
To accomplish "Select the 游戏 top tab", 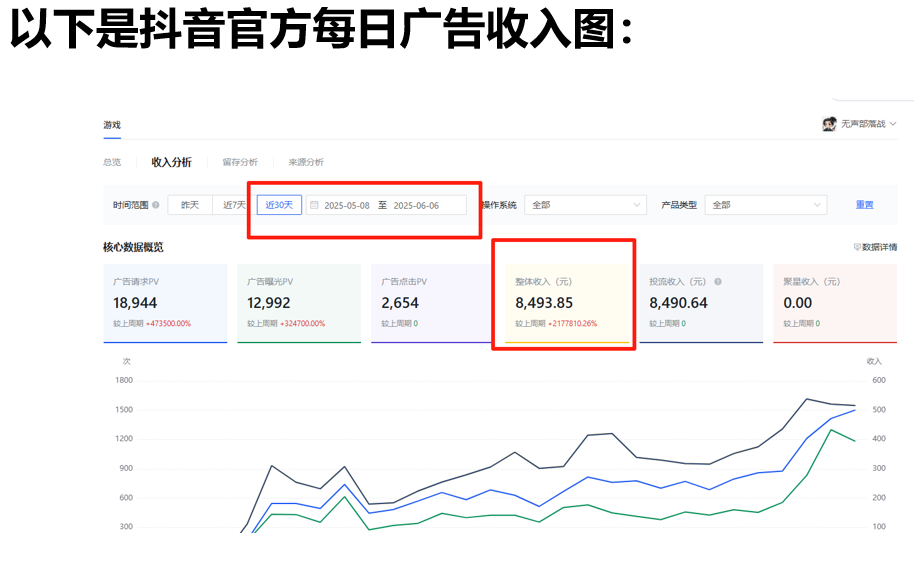I will point(112,125).
